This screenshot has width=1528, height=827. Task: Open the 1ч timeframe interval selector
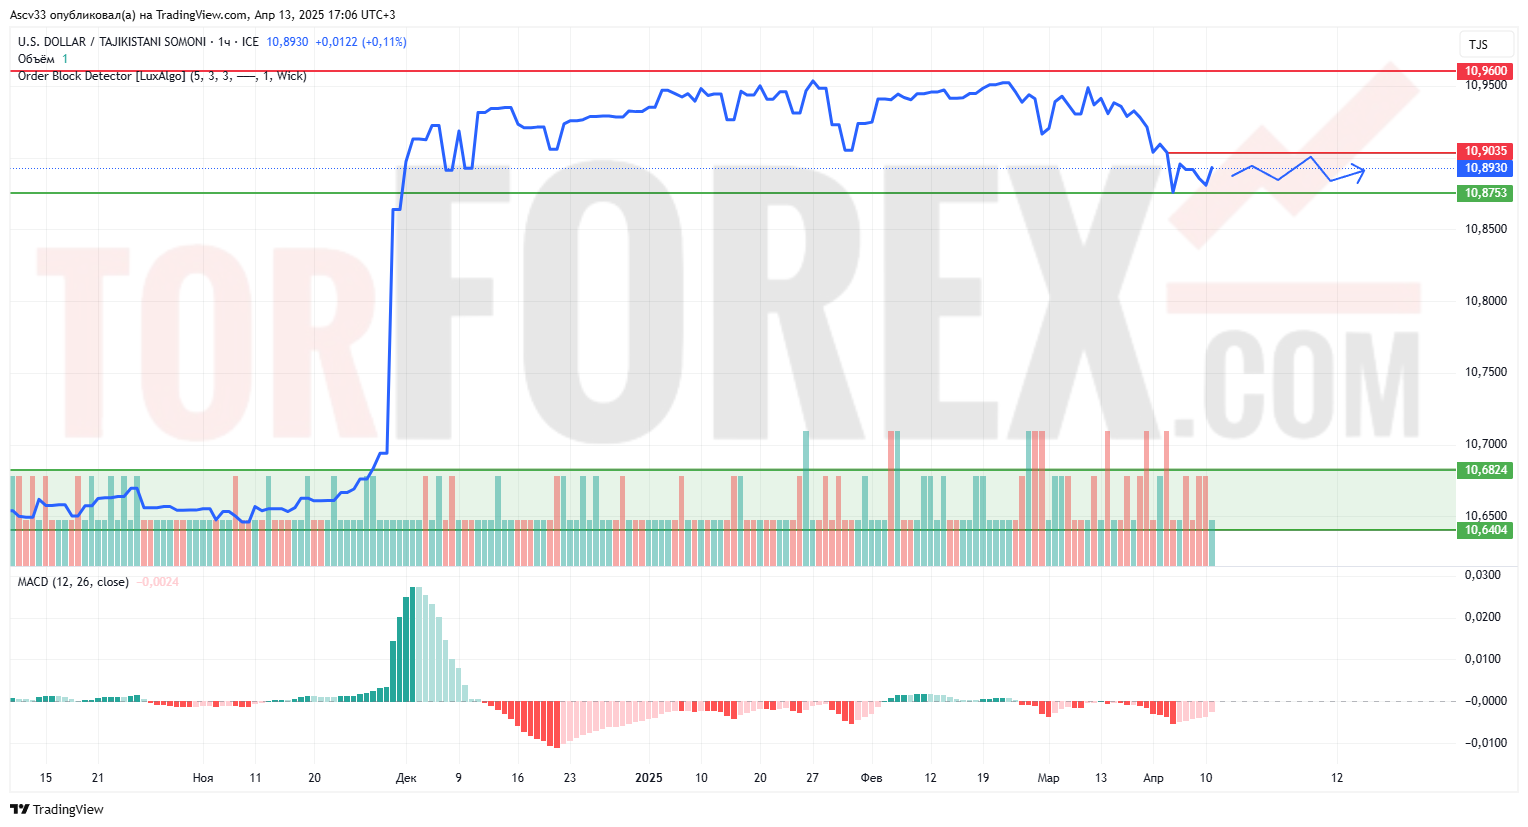pyautogui.click(x=224, y=42)
